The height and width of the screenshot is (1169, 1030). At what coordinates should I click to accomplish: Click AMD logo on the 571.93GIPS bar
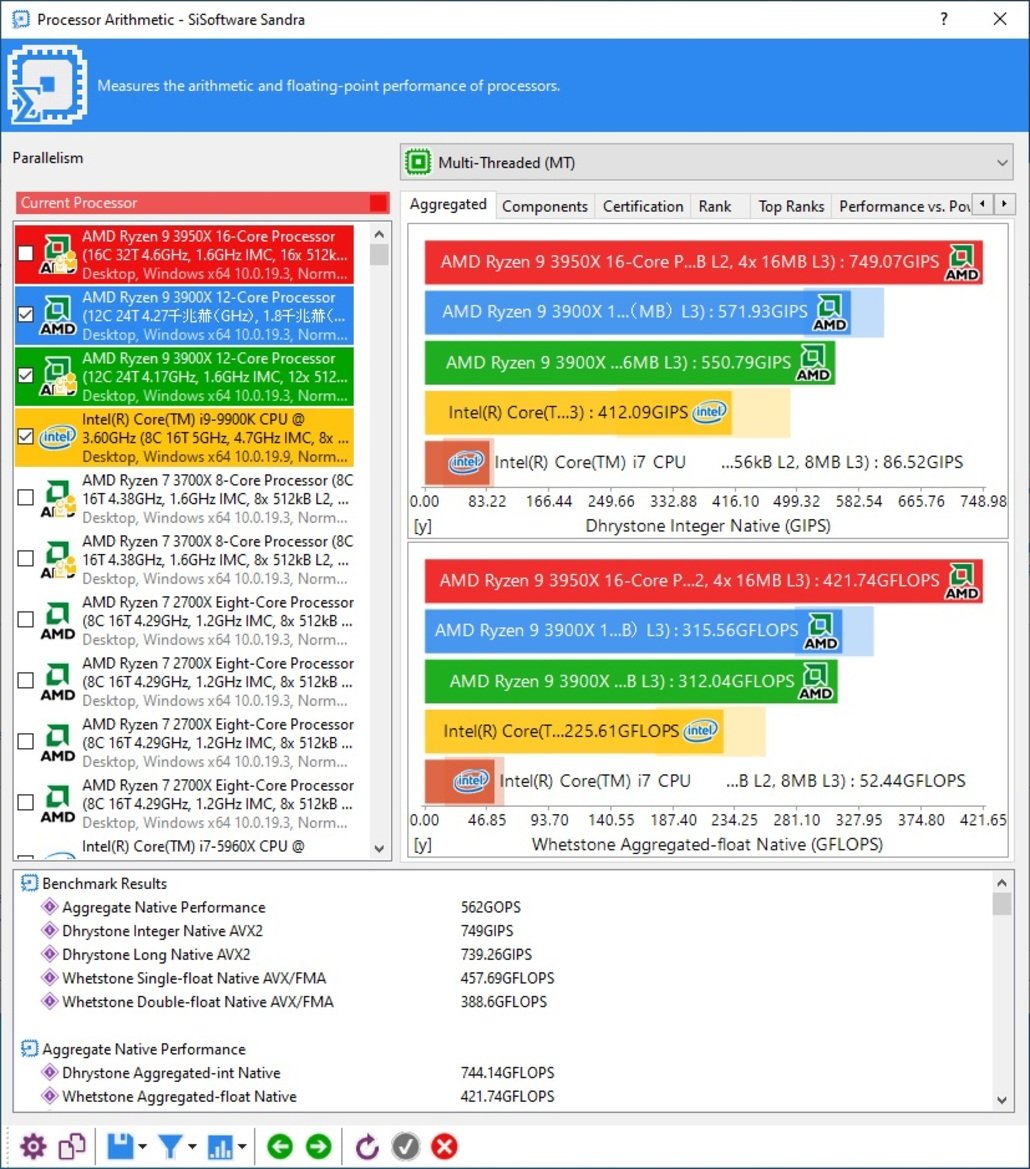[x=830, y=312]
